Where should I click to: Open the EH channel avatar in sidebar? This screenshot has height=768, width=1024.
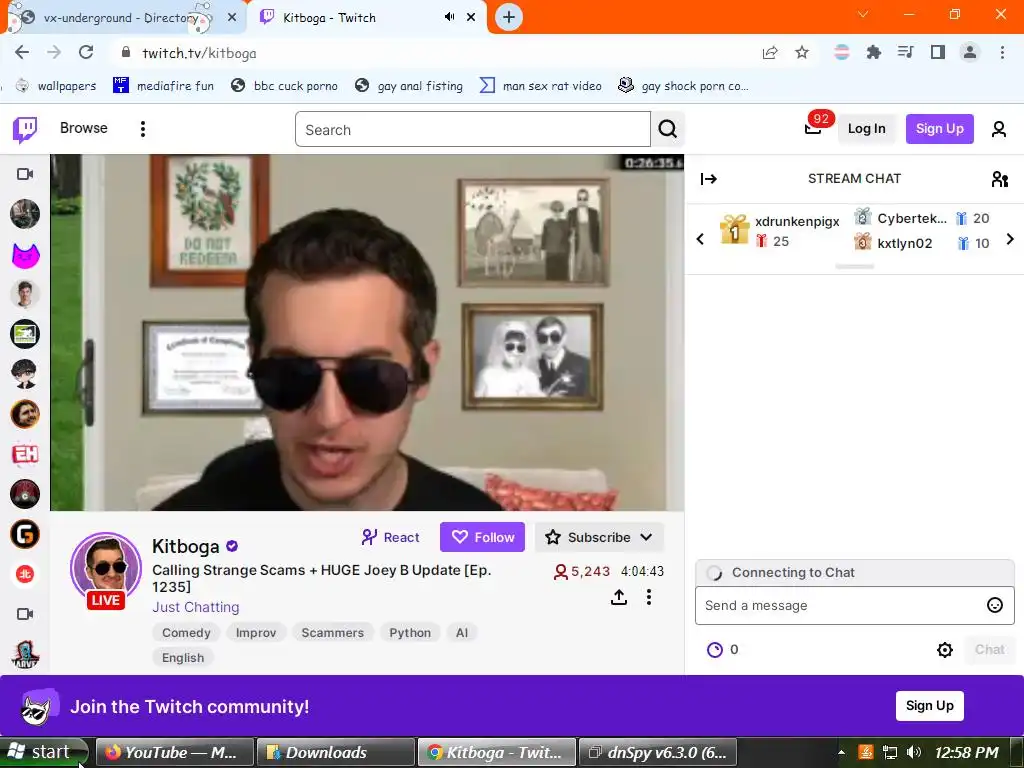[x=25, y=454]
